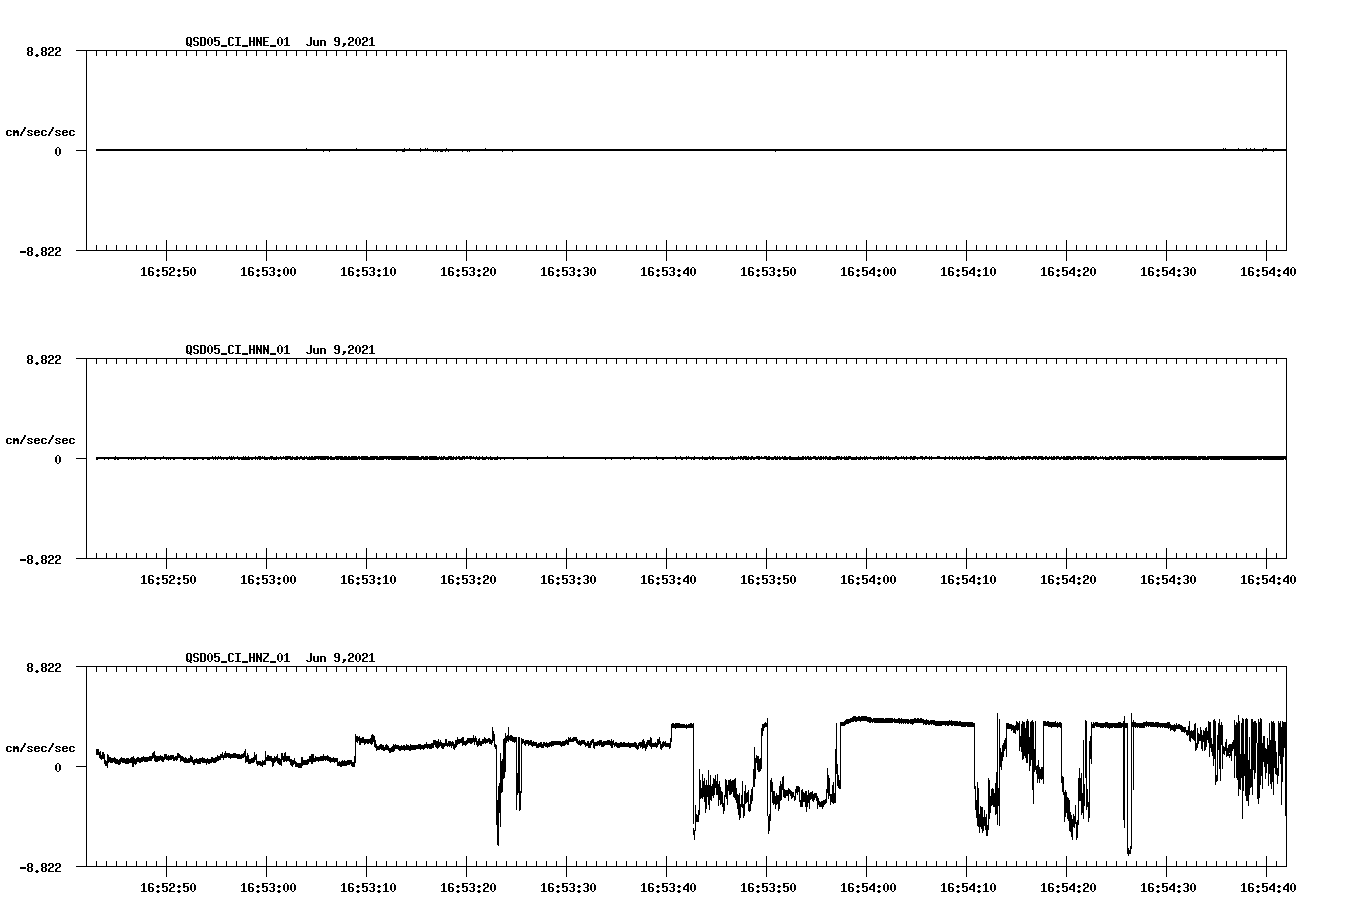Click 16:53:20 time label under HNZ plot
The image size is (1358, 924).
coord(468,888)
